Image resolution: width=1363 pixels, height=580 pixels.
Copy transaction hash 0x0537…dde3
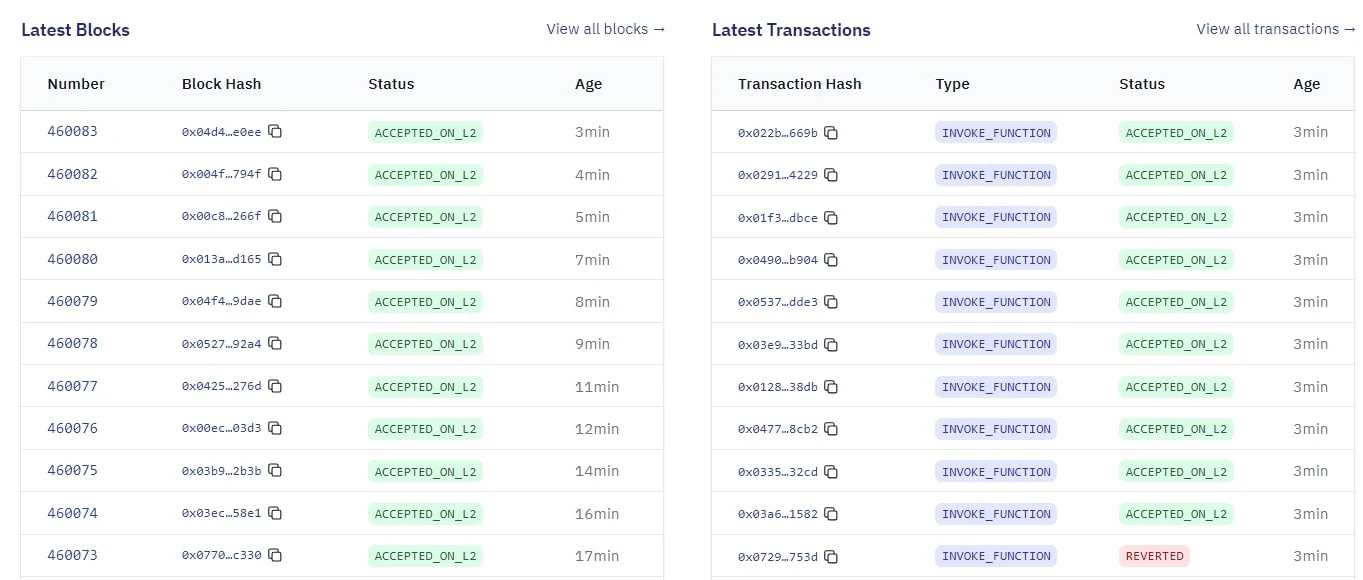pyautogui.click(x=831, y=302)
